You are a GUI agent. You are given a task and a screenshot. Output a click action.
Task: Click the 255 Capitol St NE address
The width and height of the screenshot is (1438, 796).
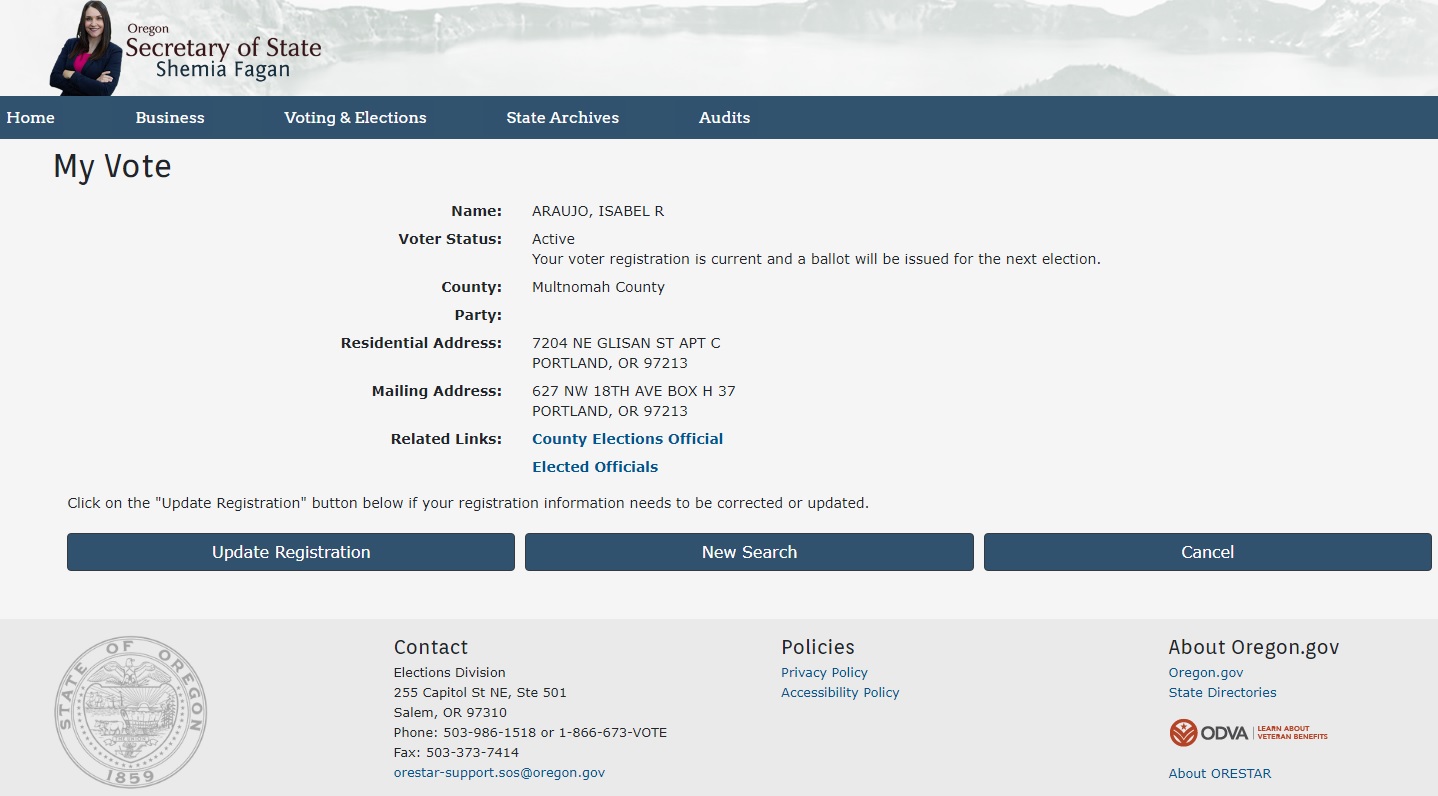coord(480,693)
